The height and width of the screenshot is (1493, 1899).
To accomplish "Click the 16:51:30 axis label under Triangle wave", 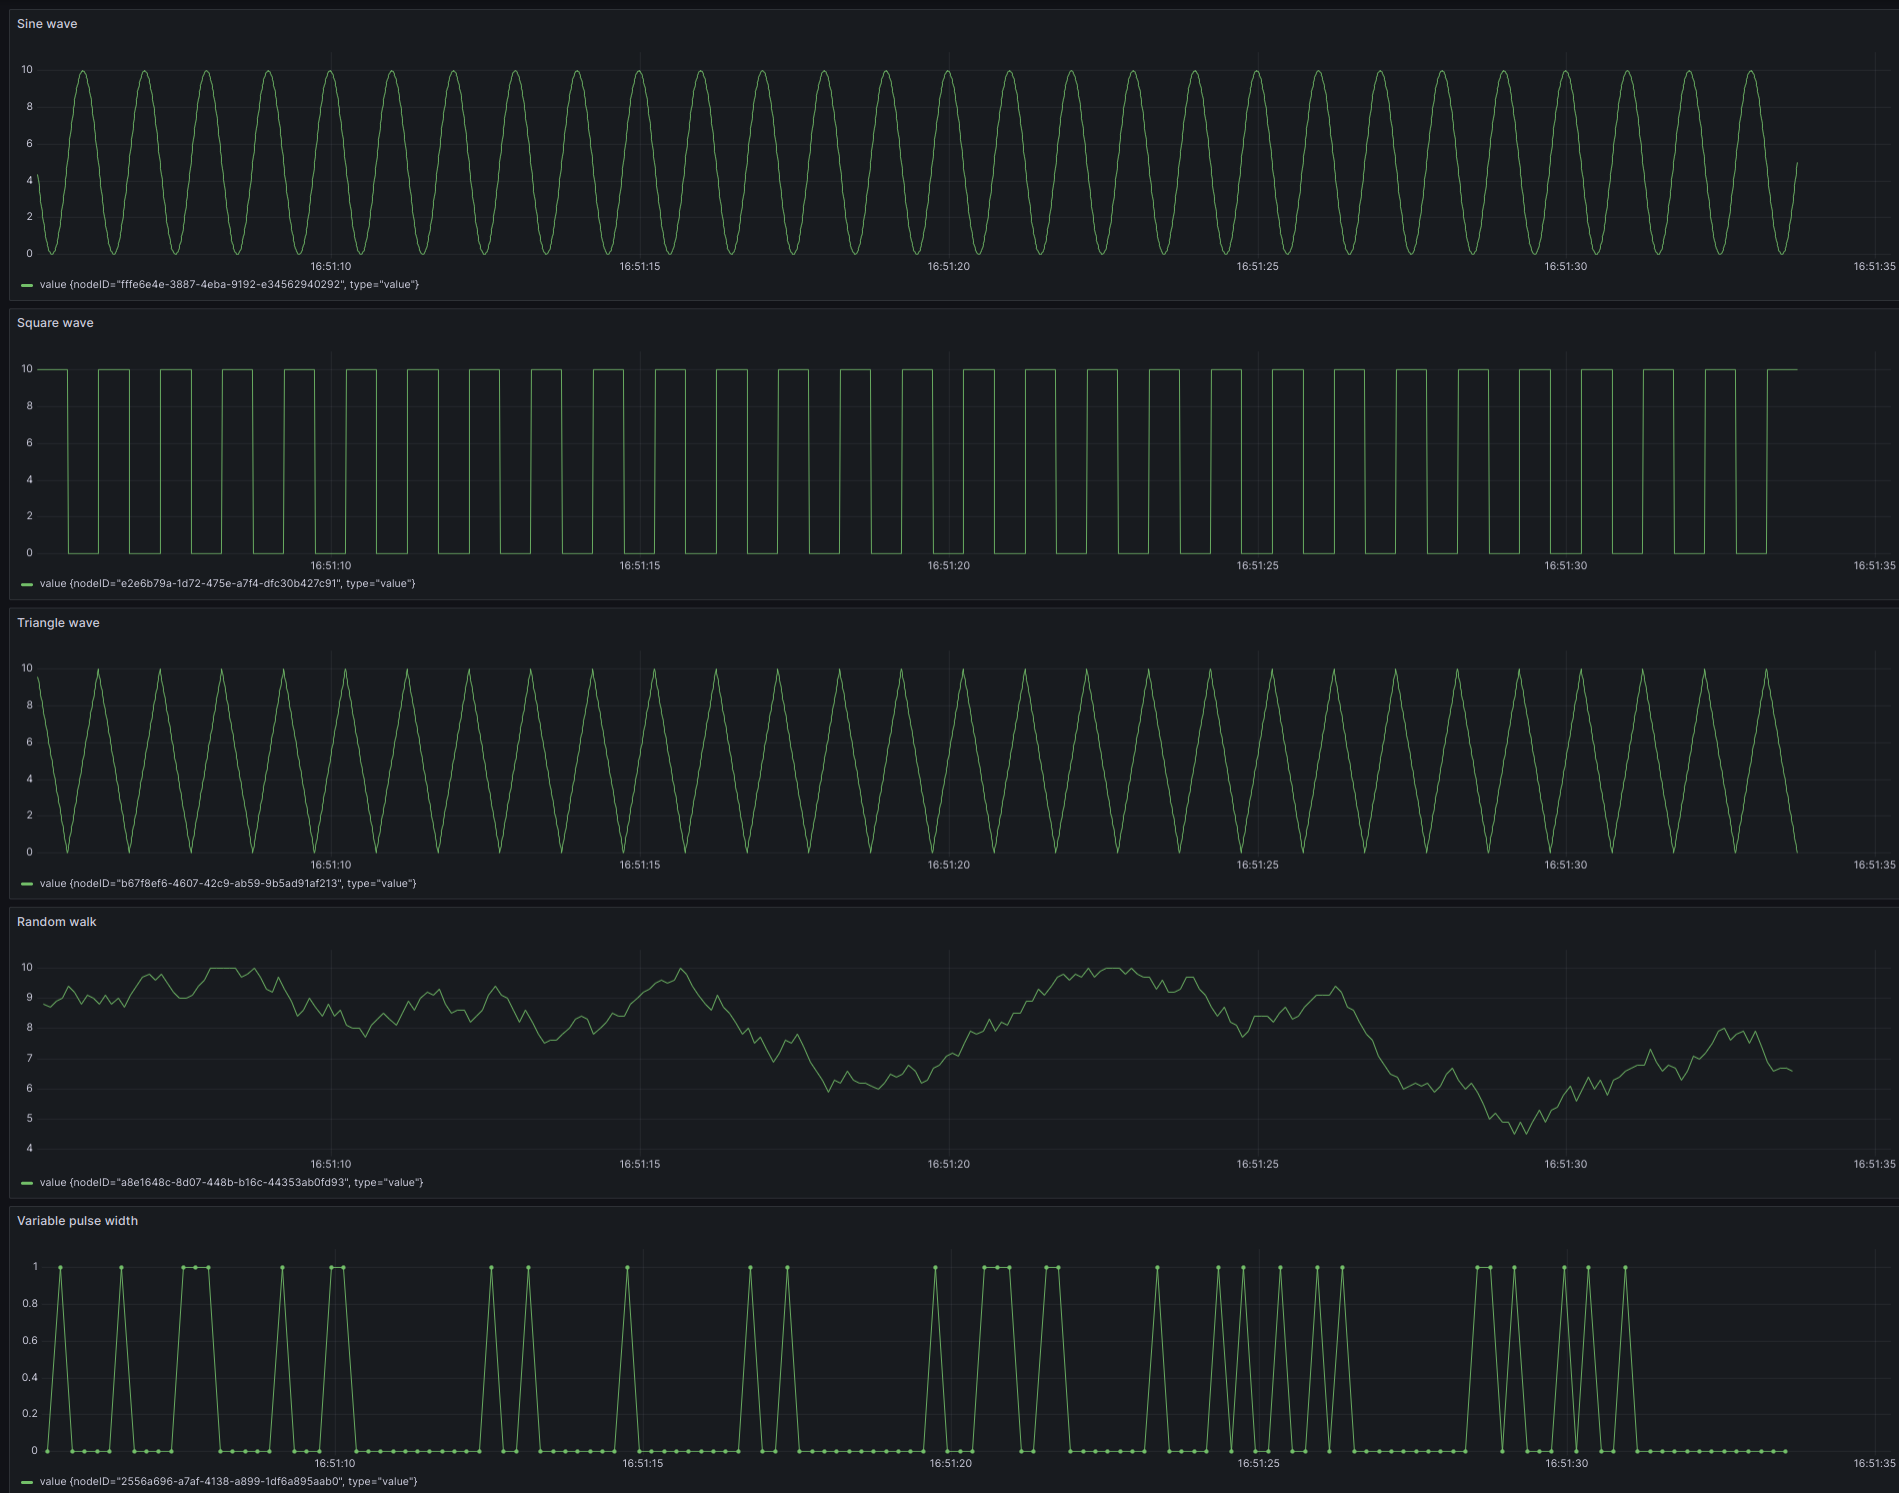I will (1565, 865).
